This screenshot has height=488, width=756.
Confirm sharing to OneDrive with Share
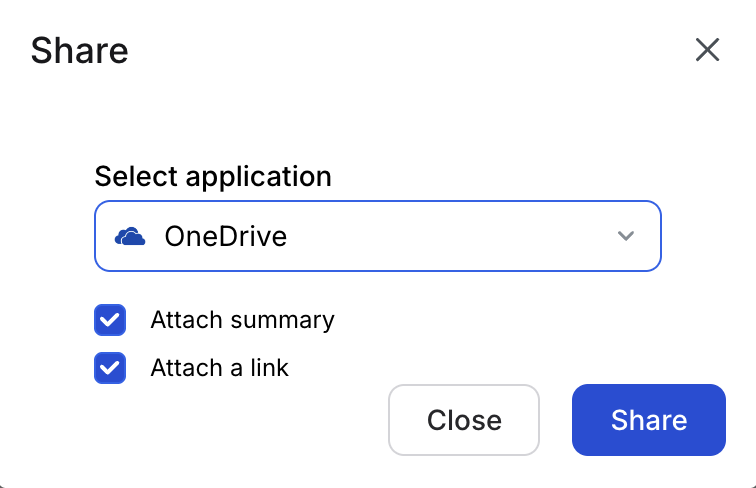[x=648, y=420]
